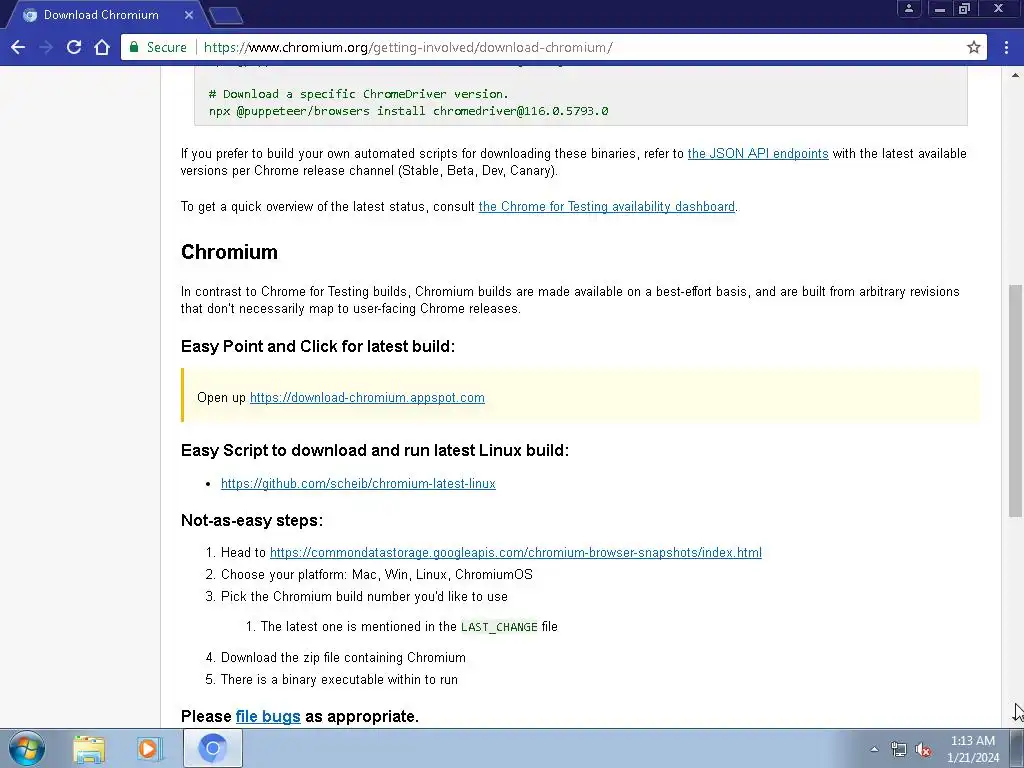Open the Windows Start menu

tap(27, 748)
